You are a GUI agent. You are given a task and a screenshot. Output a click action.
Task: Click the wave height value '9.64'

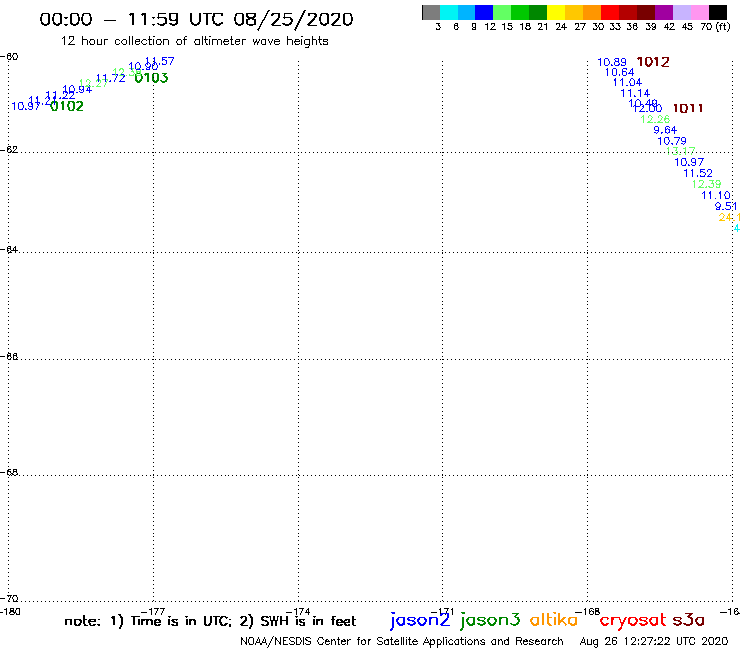pyautogui.click(x=665, y=130)
